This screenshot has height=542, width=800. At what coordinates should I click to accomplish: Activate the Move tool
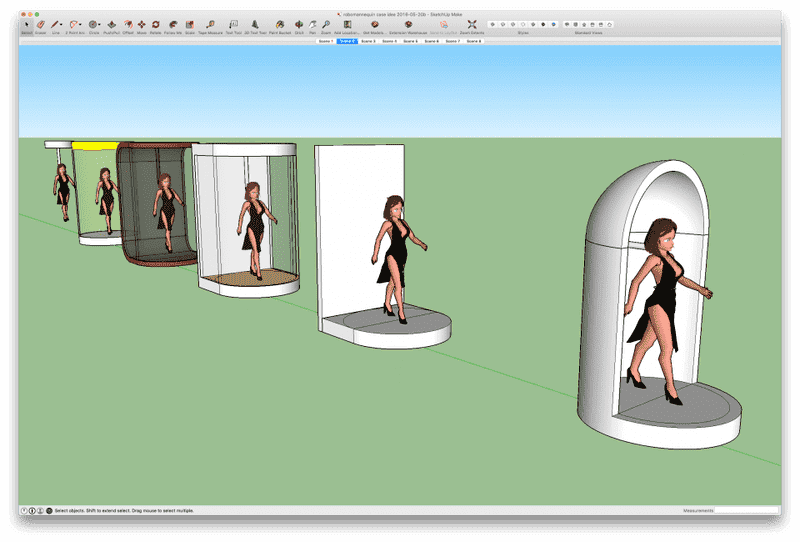coord(141,24)
